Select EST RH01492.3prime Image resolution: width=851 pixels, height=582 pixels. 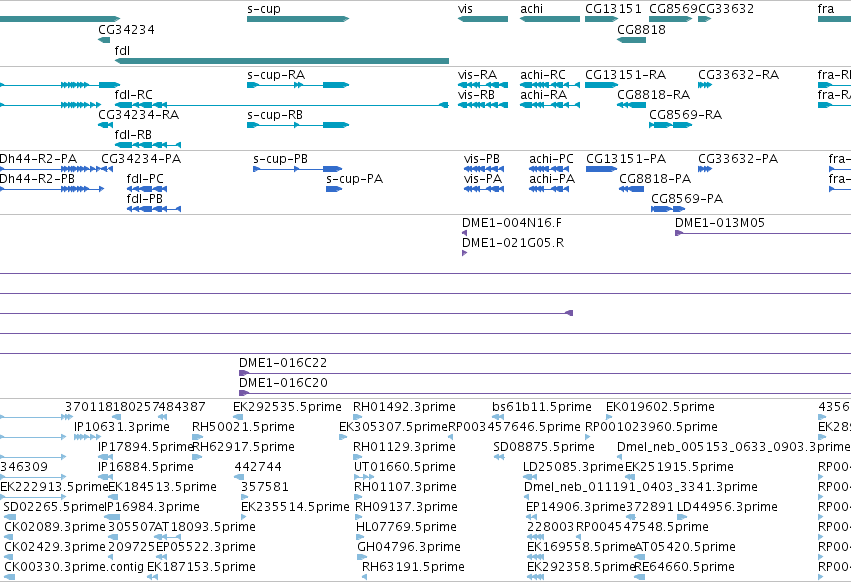[x=404, y=407]
